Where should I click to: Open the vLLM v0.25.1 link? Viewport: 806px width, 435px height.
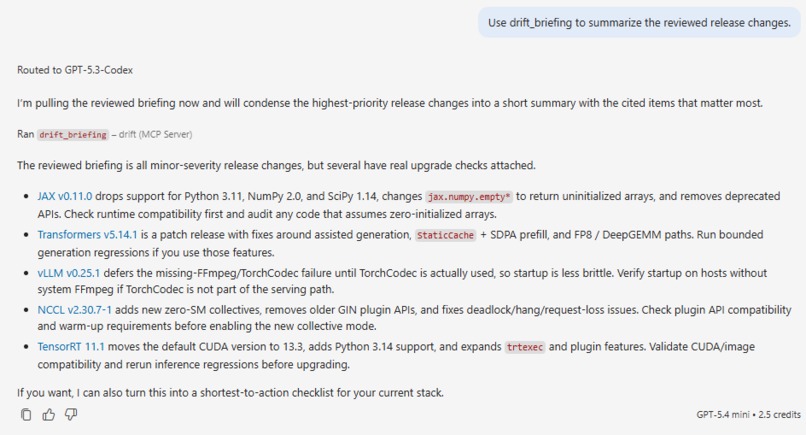click(69, 273)
